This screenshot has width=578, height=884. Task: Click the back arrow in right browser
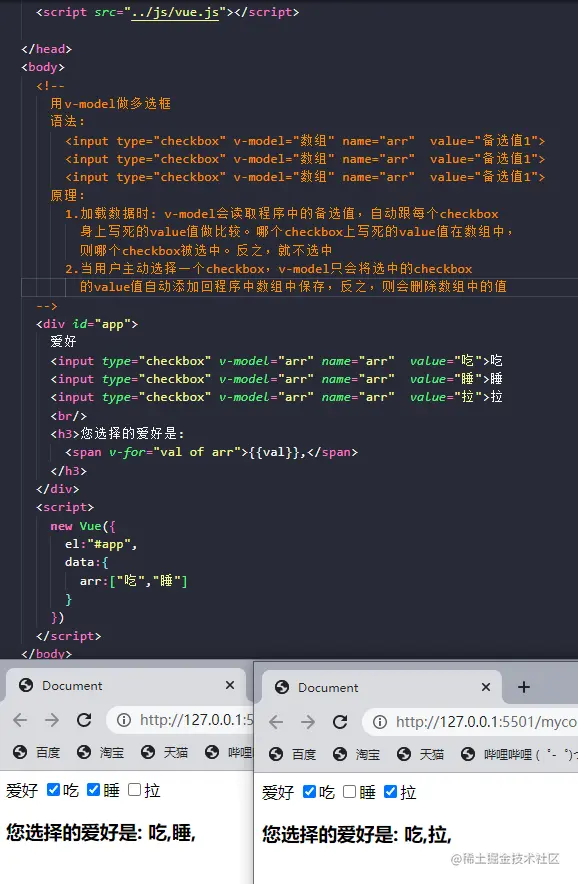276,722
